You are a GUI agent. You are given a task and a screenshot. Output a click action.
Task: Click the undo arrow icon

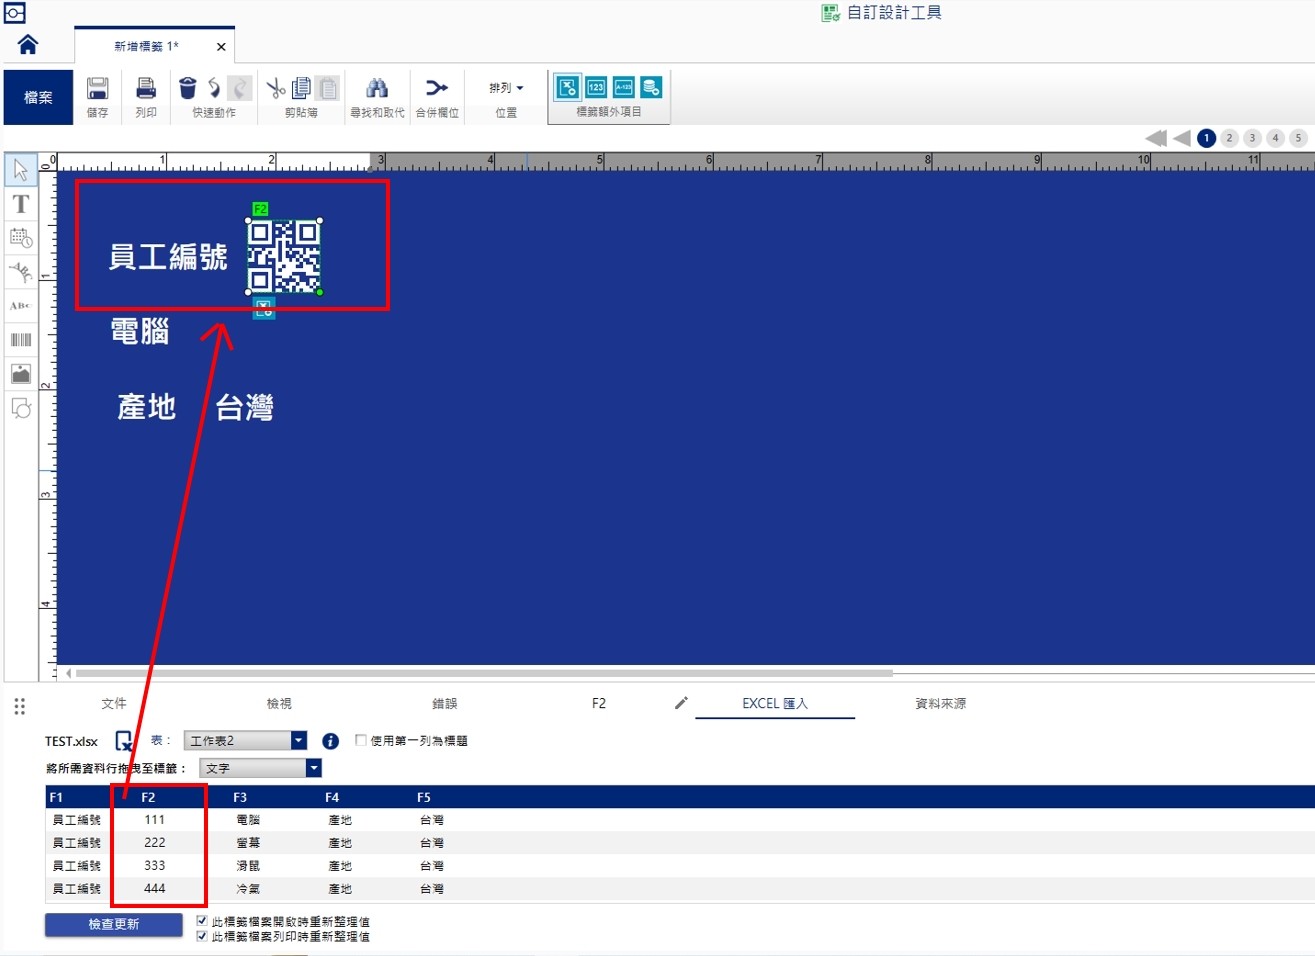point(214,88)
